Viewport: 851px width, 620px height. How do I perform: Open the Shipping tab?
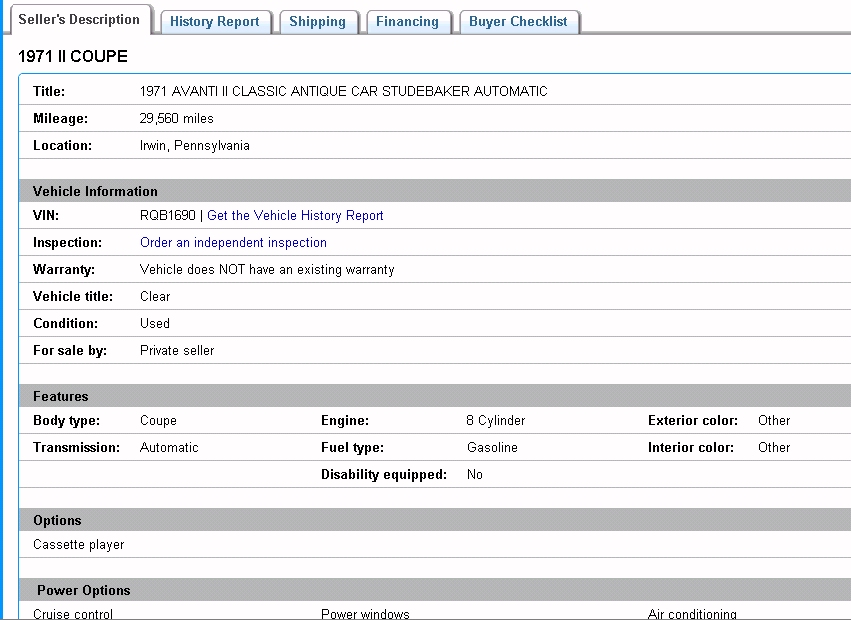317,22
